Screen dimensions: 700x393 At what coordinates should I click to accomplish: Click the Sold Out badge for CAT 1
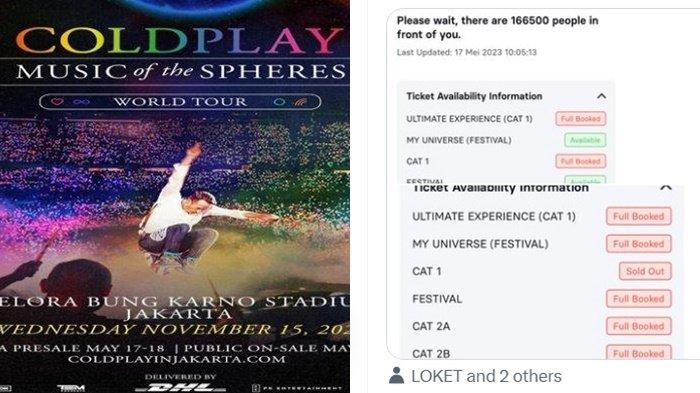pyautogui.click(x=645, y=271)
